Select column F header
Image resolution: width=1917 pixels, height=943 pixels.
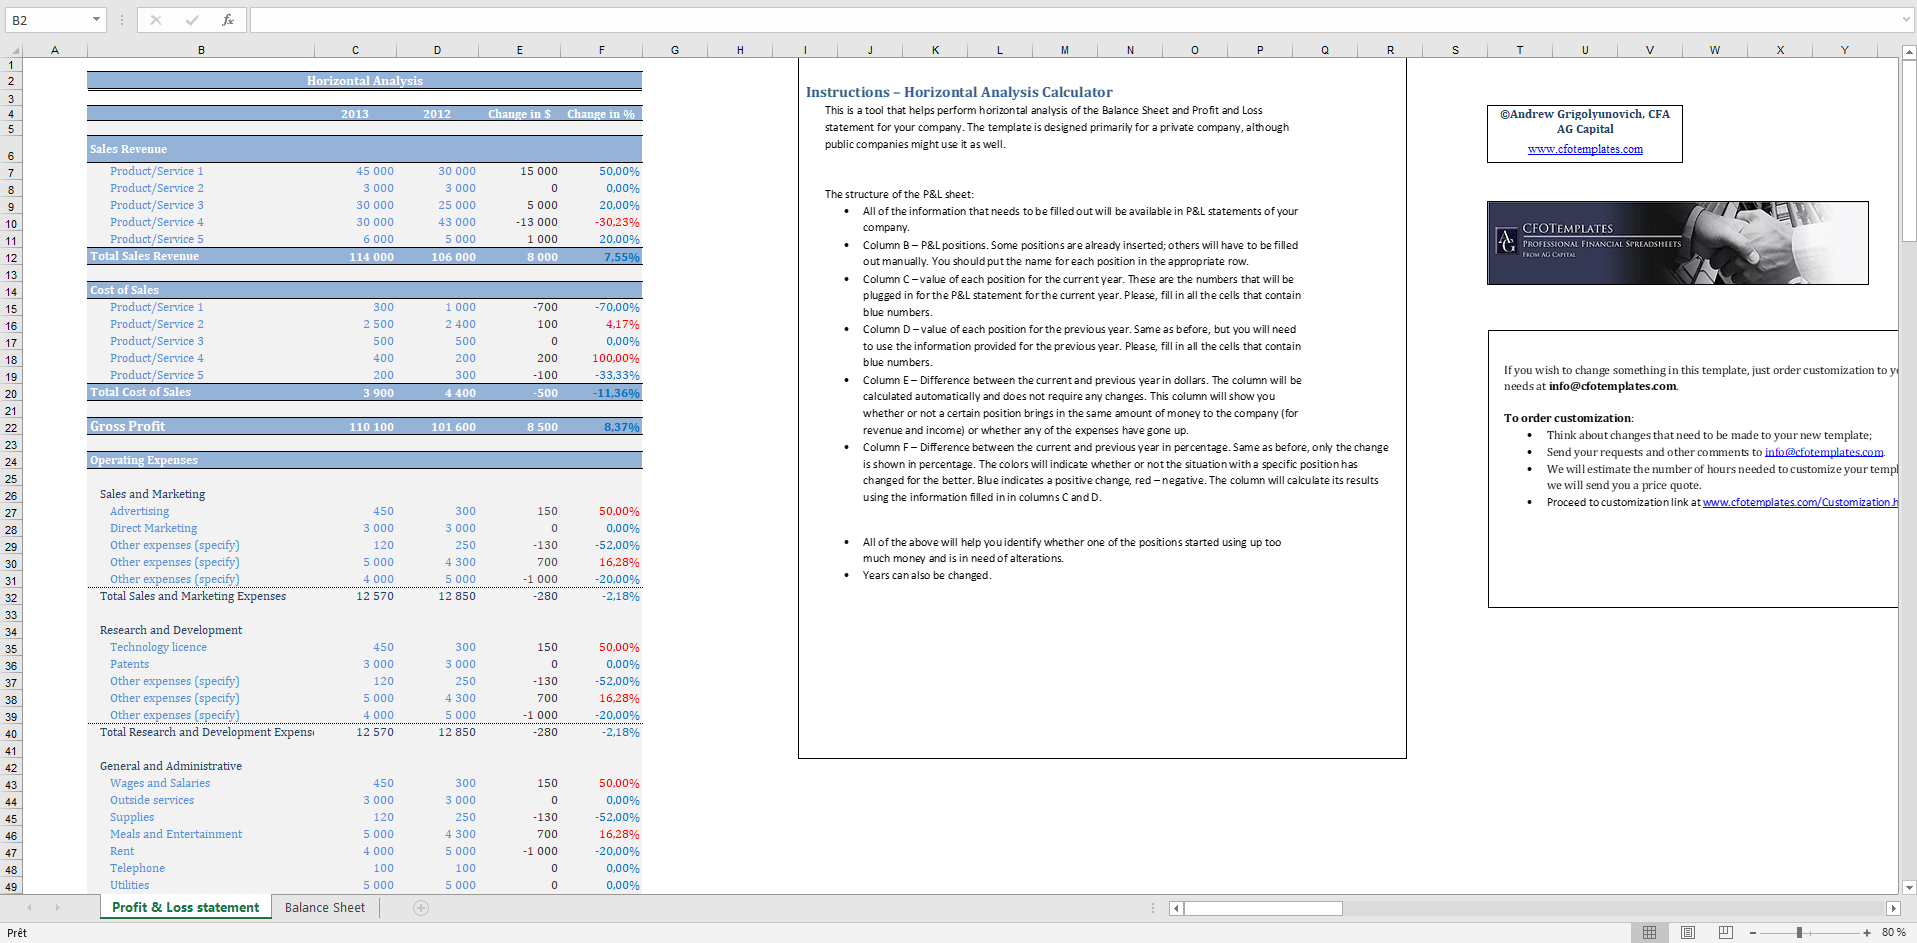click(601, 50)
